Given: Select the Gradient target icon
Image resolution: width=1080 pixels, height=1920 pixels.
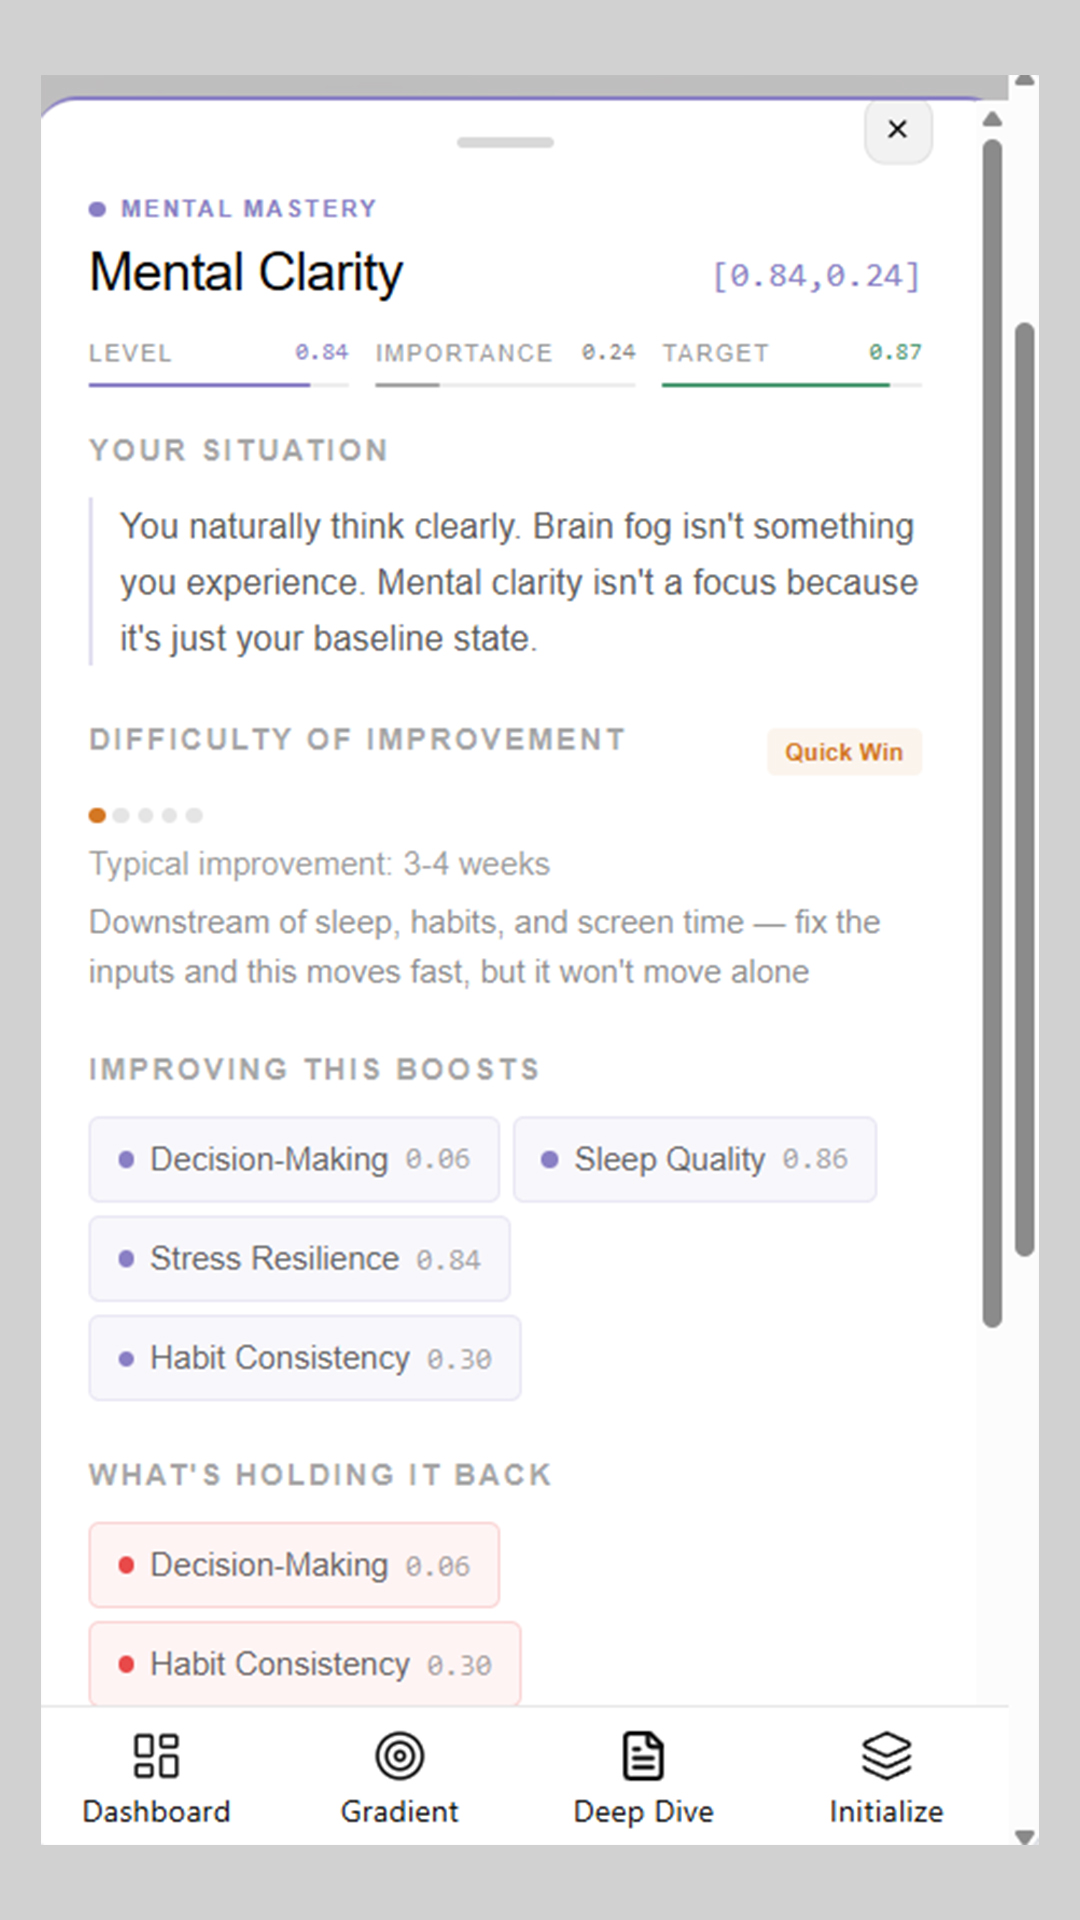Looking at the screenshot, I should click(x=399, y=1756).
